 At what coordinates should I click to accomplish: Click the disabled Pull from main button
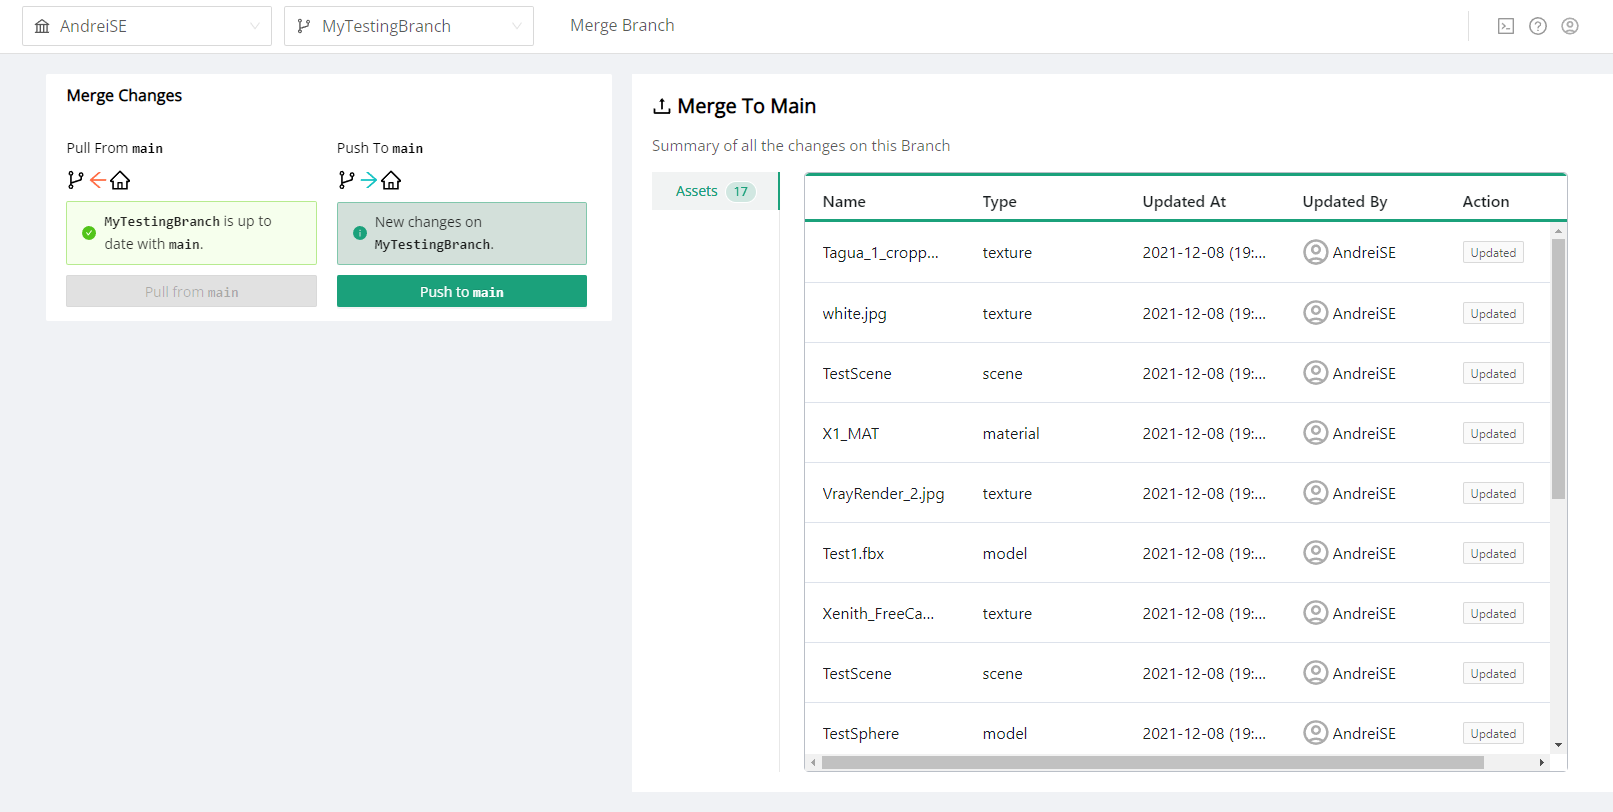pyautogui.click(x=191, y=292)
